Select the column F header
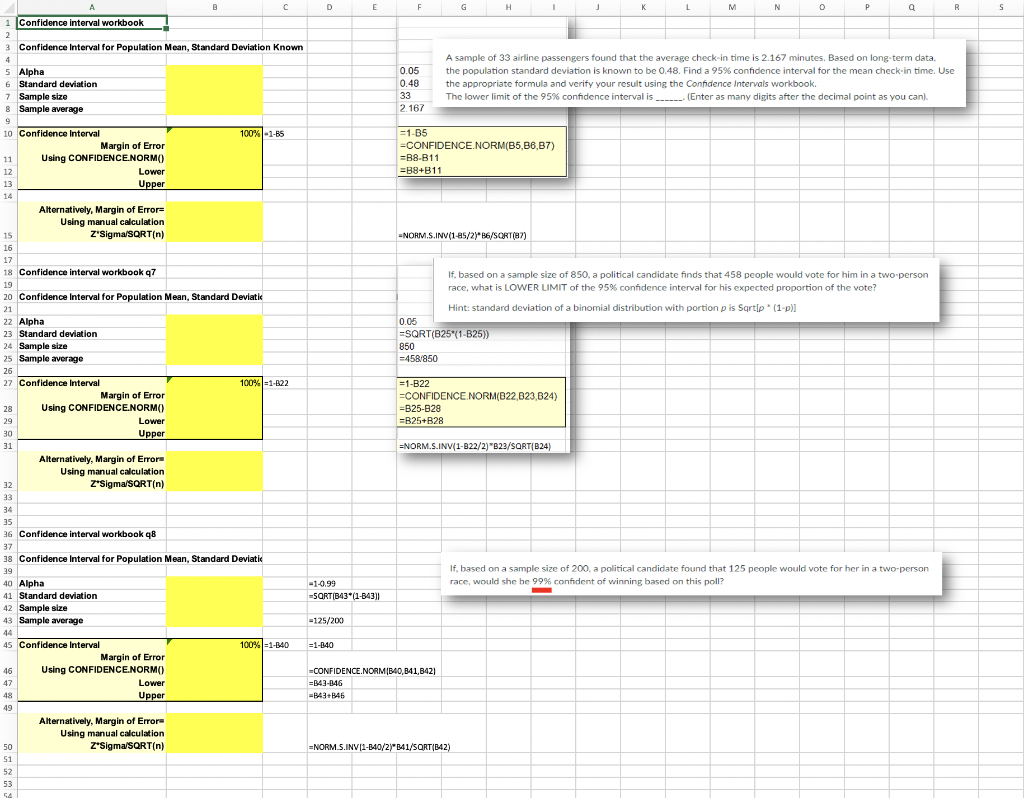This screenshot has width=1024, height=798. [x=419, y=7]
